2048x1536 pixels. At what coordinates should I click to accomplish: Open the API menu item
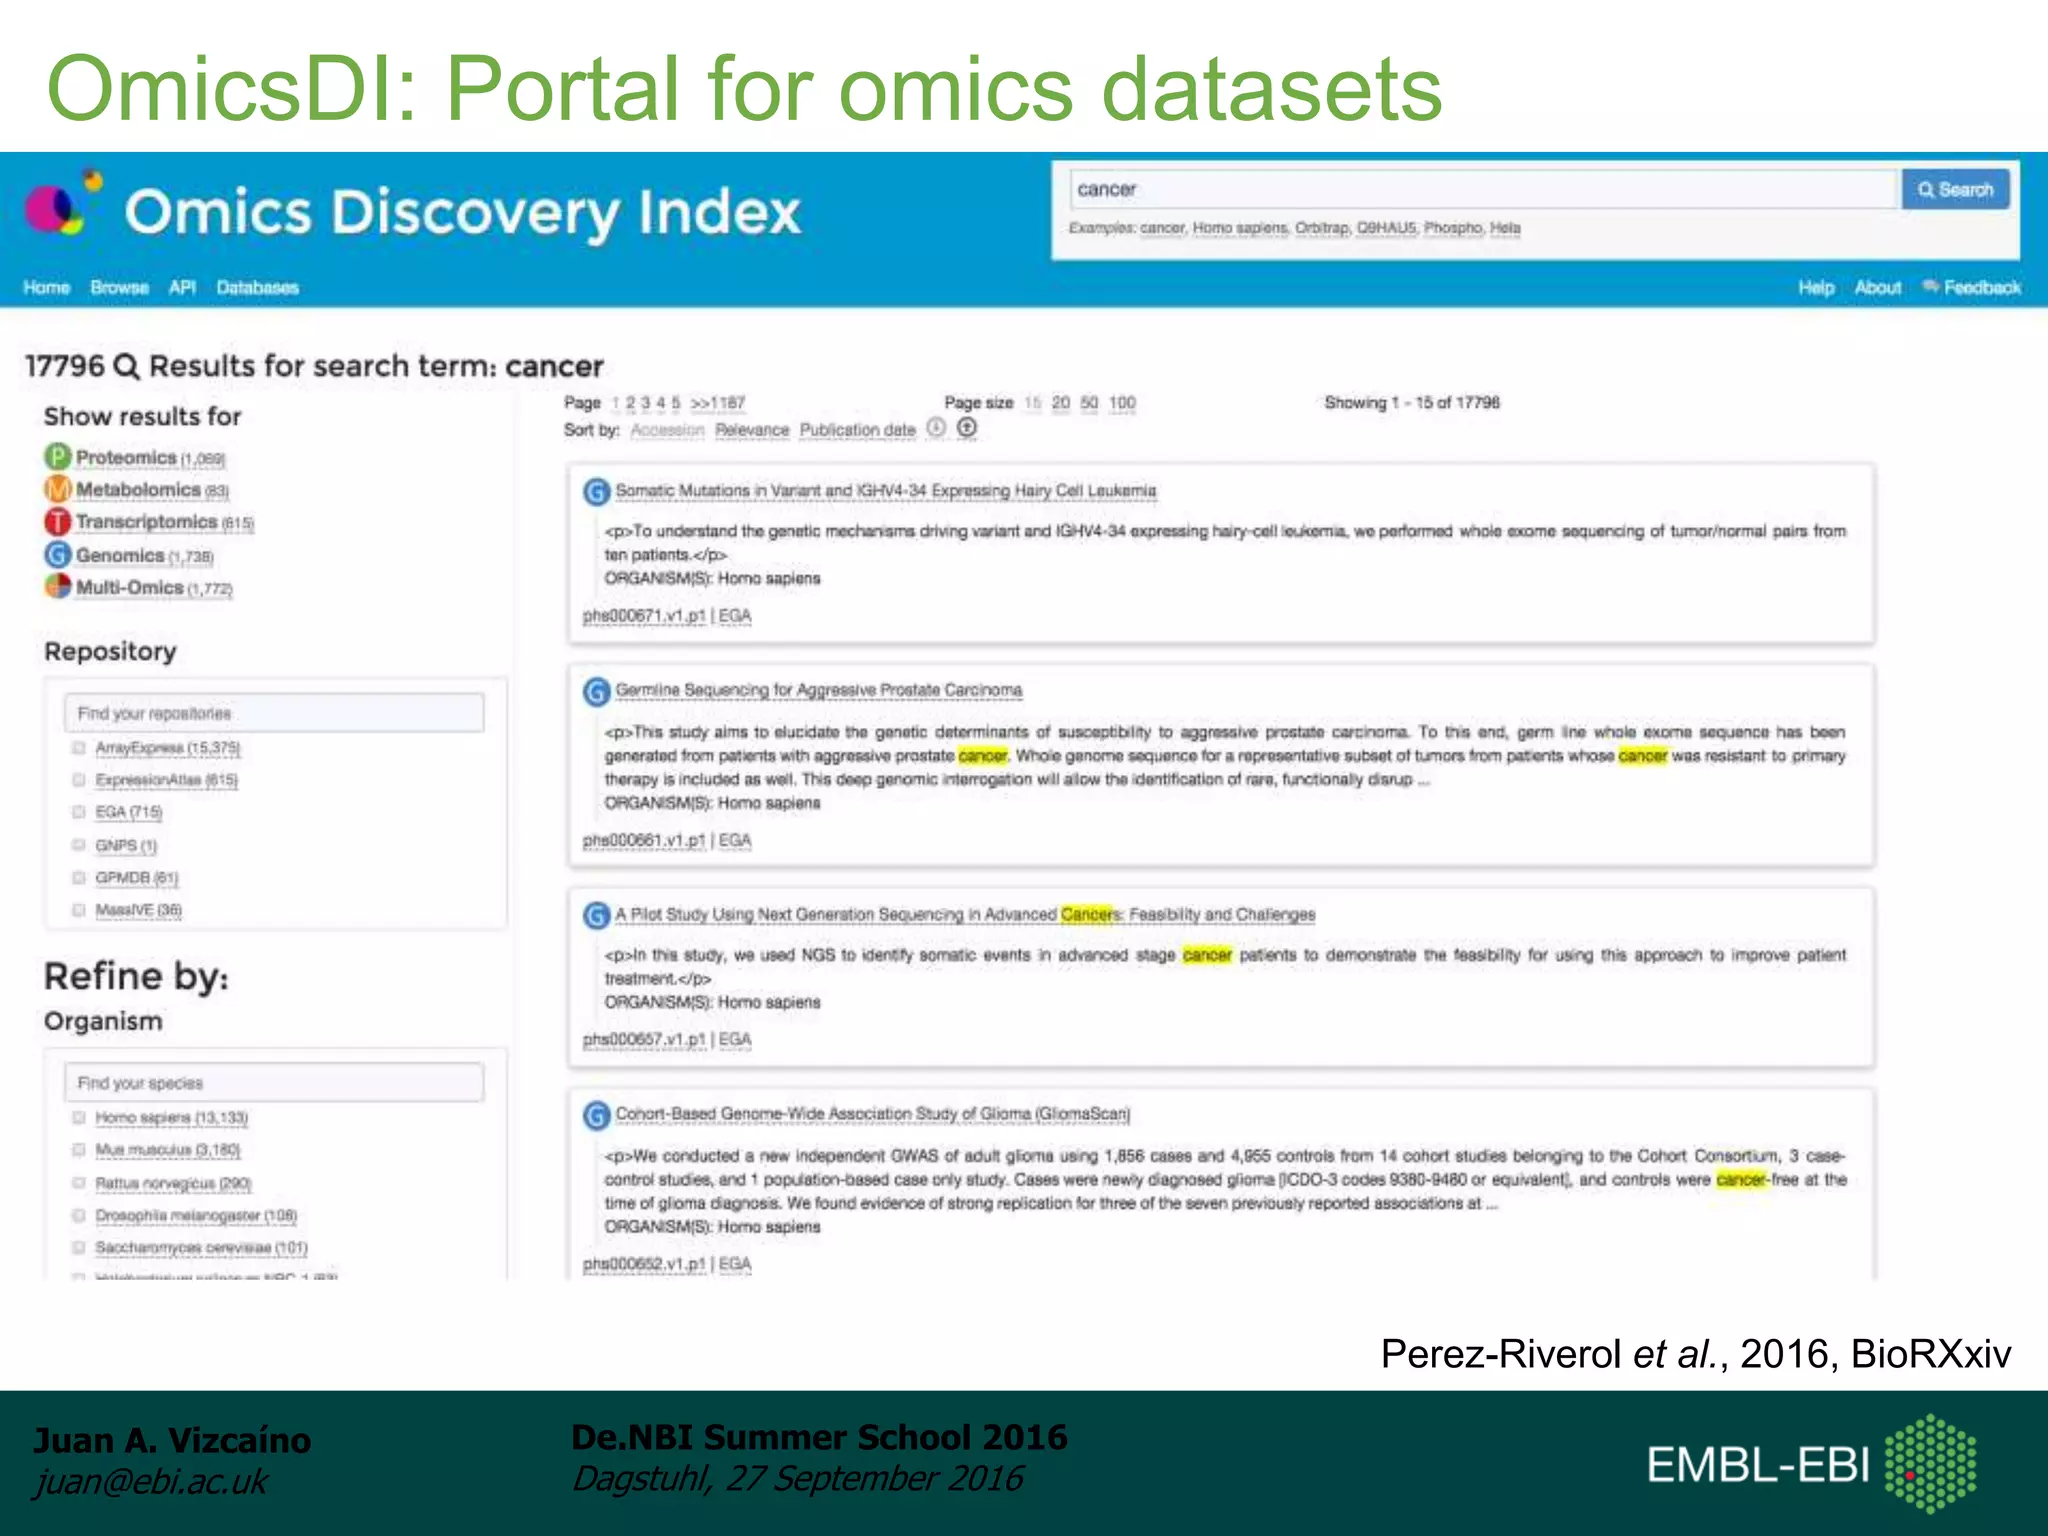pyautogui.click(x=182, y=288)
